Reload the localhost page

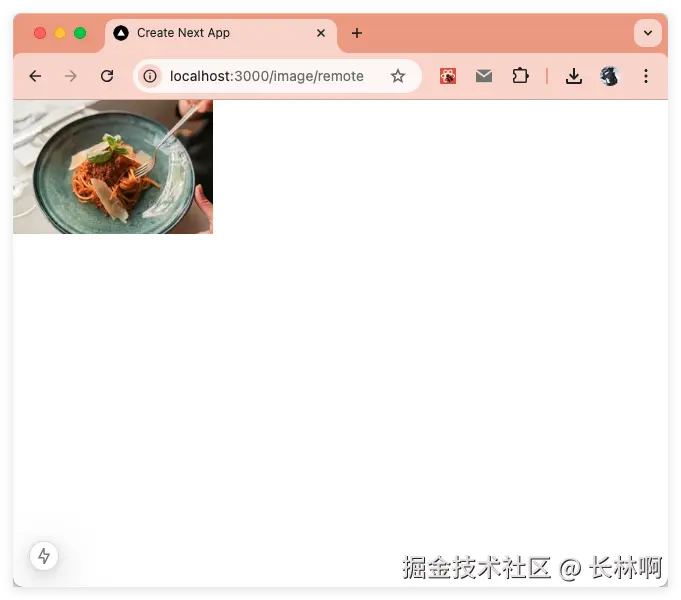pyautogui.click(x=107, y=76)
